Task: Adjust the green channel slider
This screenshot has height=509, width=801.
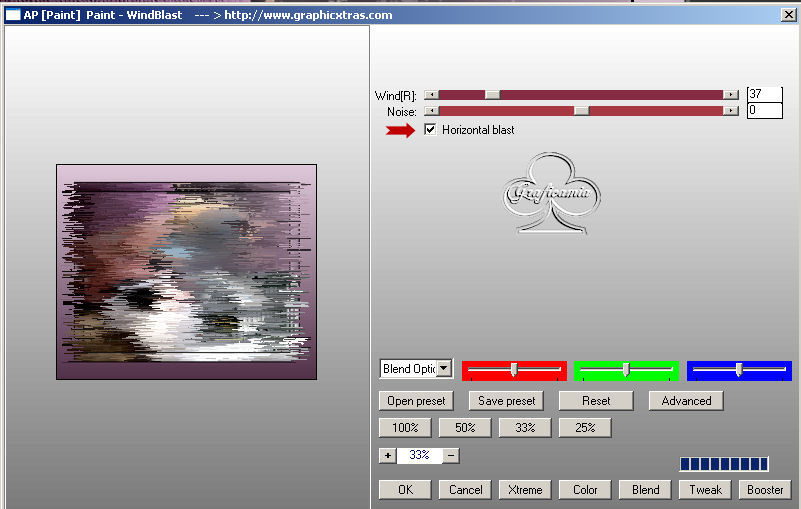Action: click(x=626, y=371)
